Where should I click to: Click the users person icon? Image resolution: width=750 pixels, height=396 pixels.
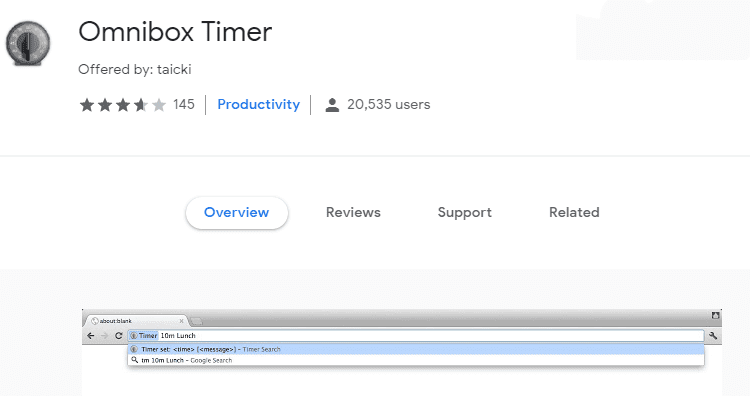click(332, 105)
